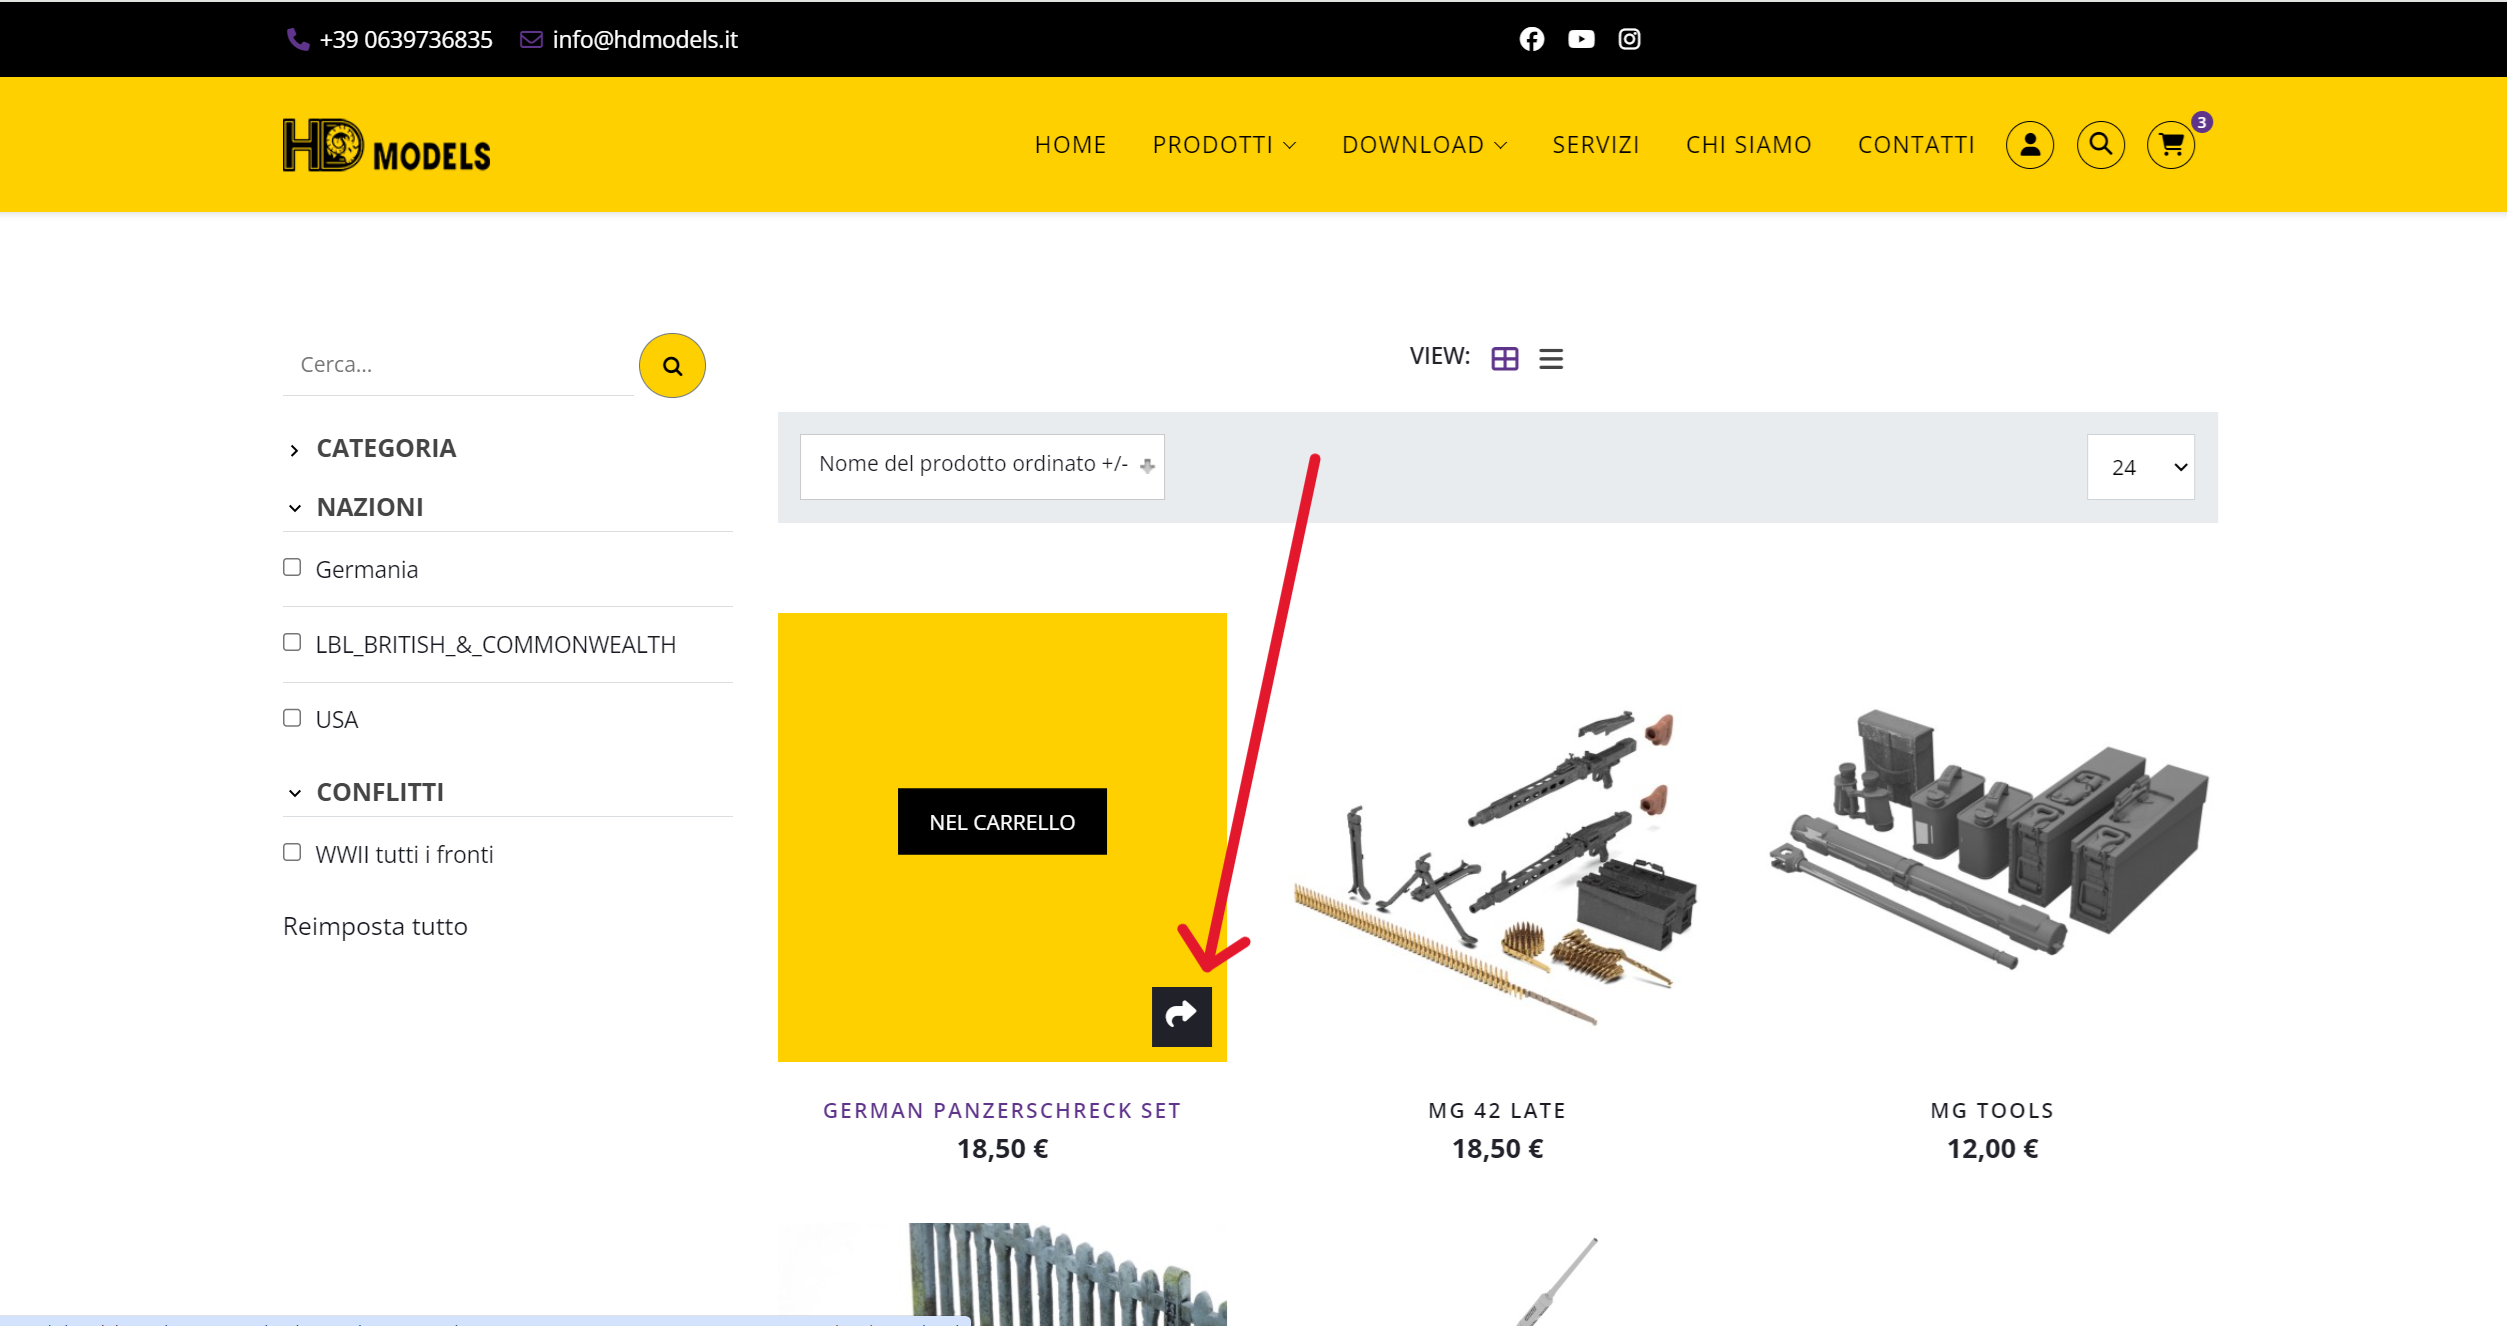The image size is (2507, 1326).
Task: Open the 24 items-per-page dropdown
Action: [2140, 467]
